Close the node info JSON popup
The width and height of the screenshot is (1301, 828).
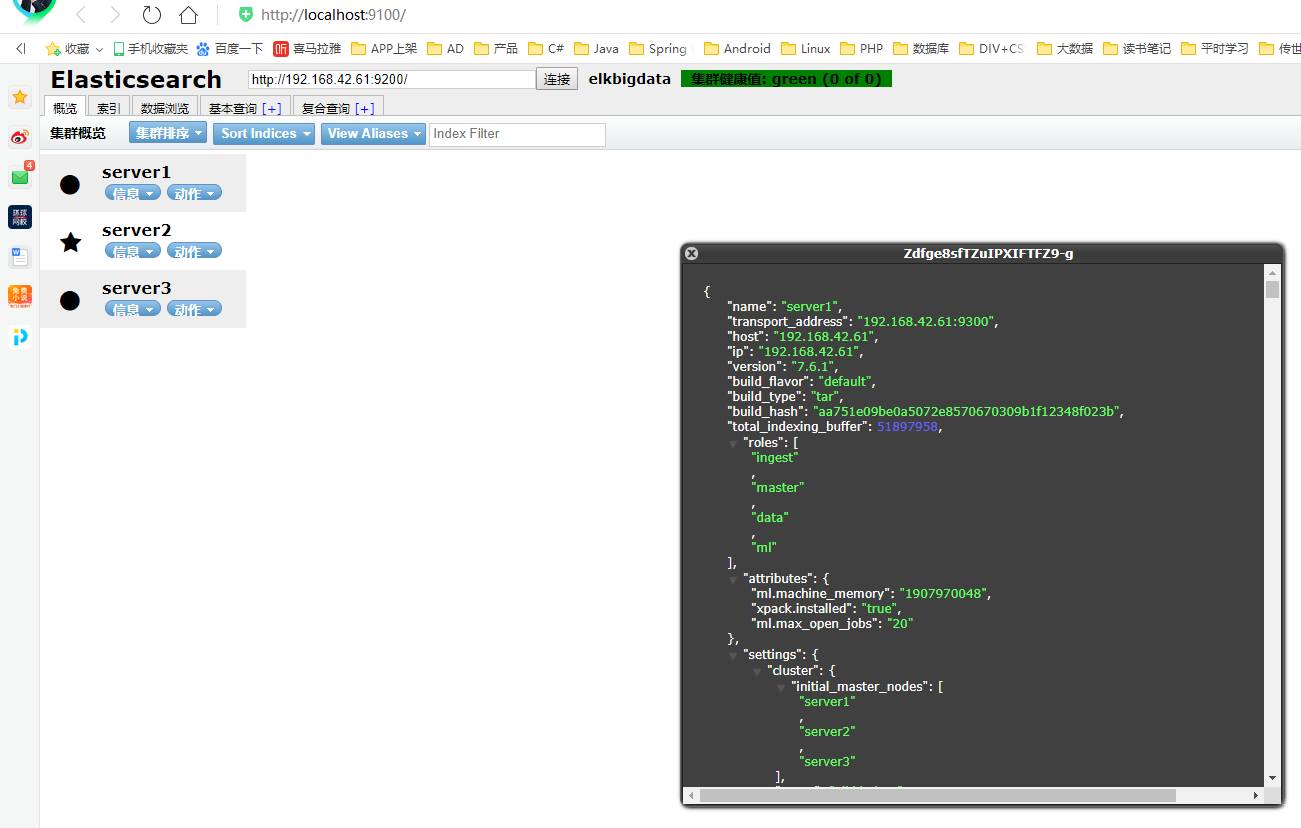point(691,254)
